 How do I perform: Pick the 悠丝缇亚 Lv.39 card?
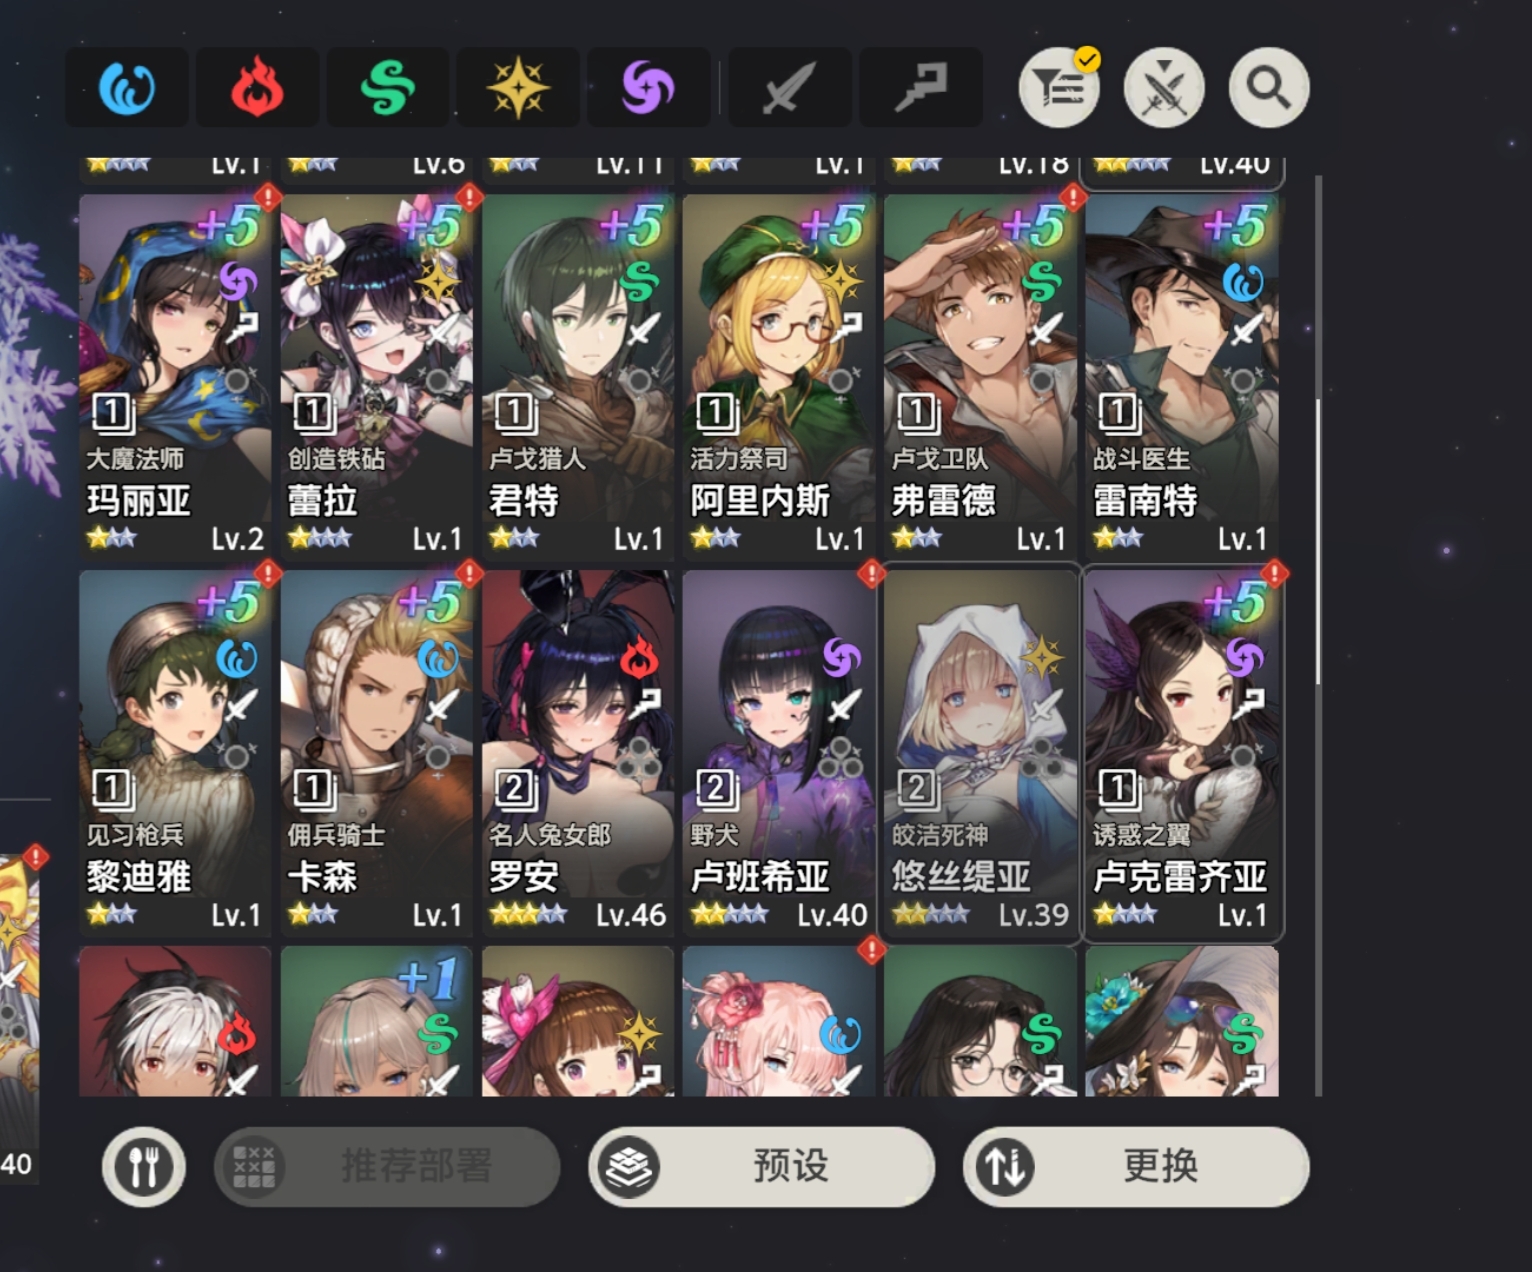(x=980, y=752)
